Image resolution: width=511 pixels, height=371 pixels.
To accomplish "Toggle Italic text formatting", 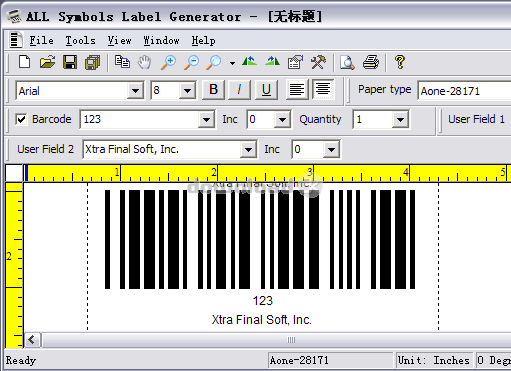I will pos(239,90).
